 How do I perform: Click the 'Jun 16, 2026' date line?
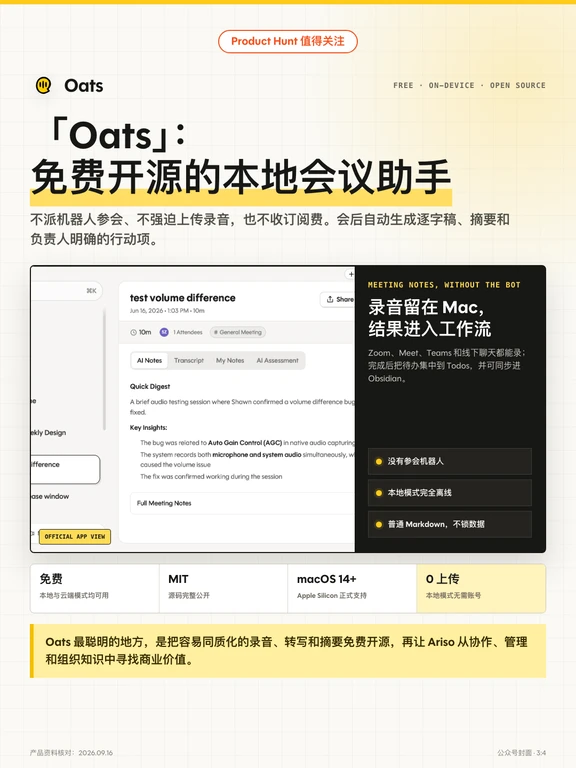click(167, 311)
